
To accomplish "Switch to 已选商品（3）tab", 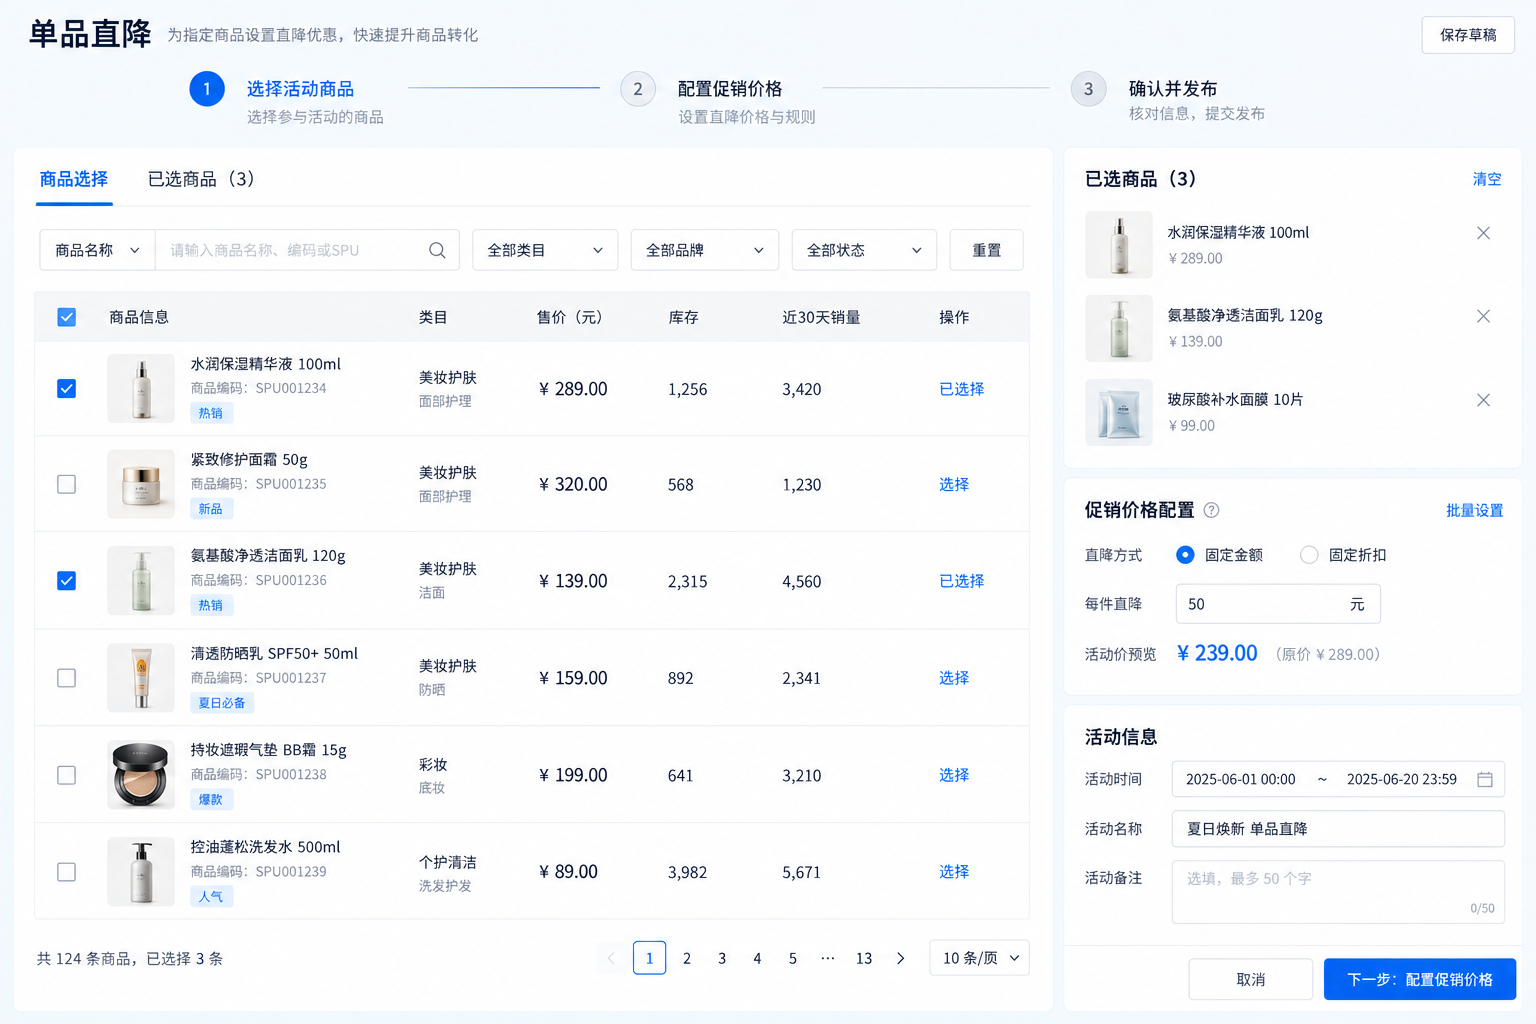I will click(201, 179).
